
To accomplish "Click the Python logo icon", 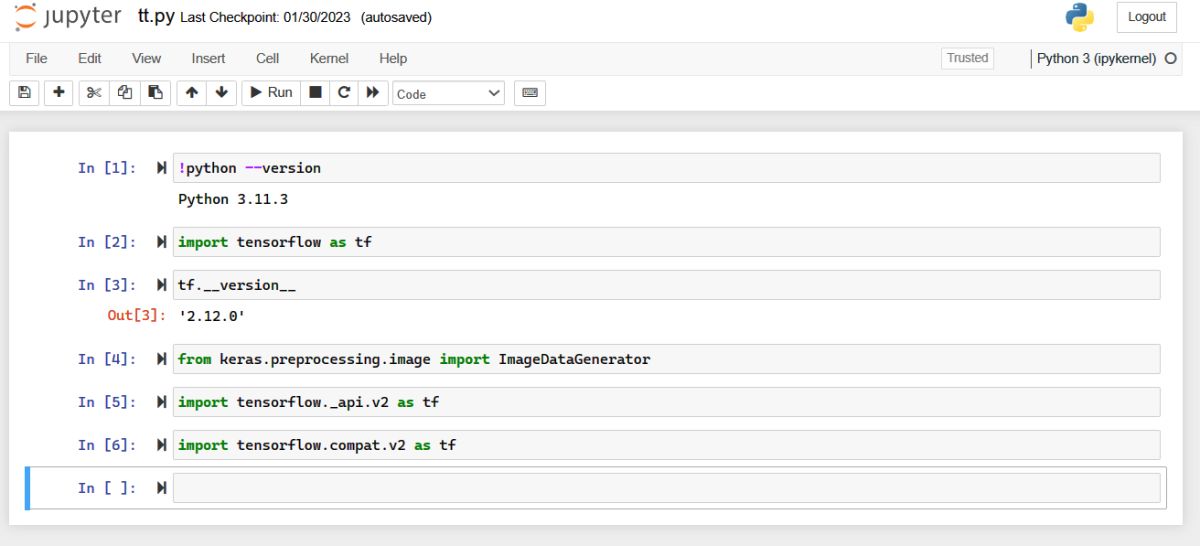I will pos(1080,17).
